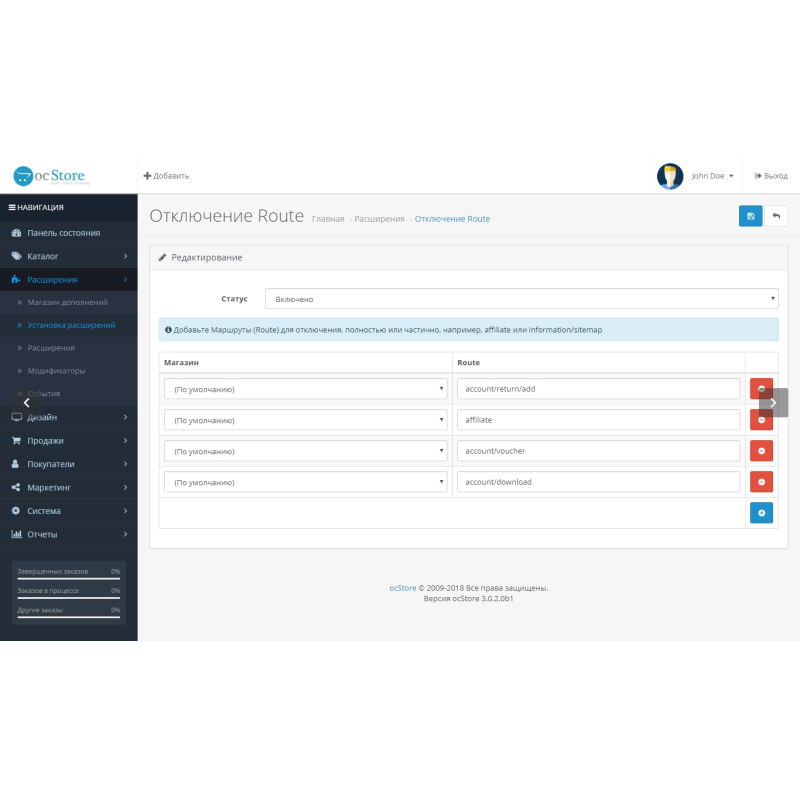
Task: Click the back arrow button near save
Action: click(x=778, y=216)
